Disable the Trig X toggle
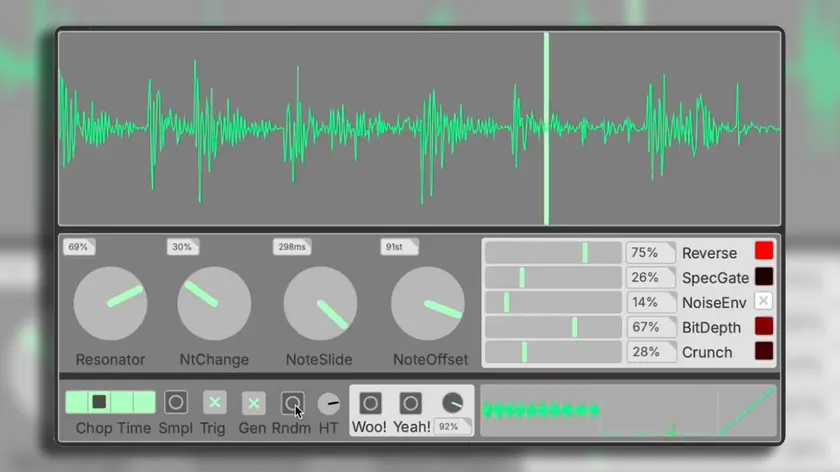The image size is (840, 472). click(x=214, y=402)
